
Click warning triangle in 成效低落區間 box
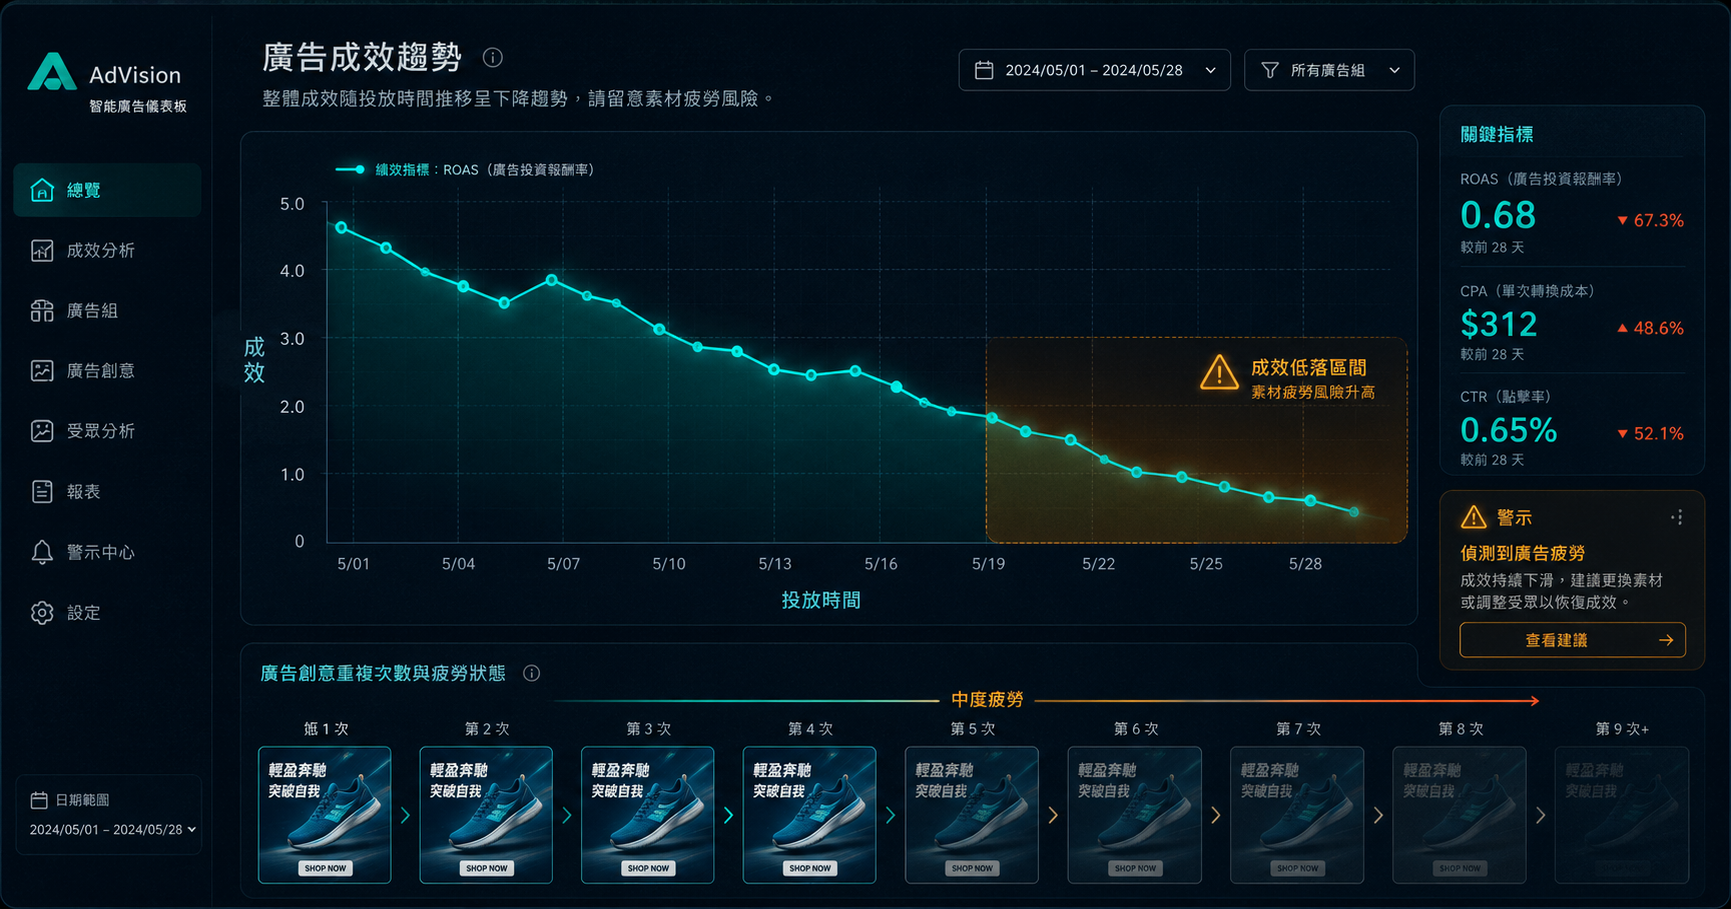(1219, 372)
